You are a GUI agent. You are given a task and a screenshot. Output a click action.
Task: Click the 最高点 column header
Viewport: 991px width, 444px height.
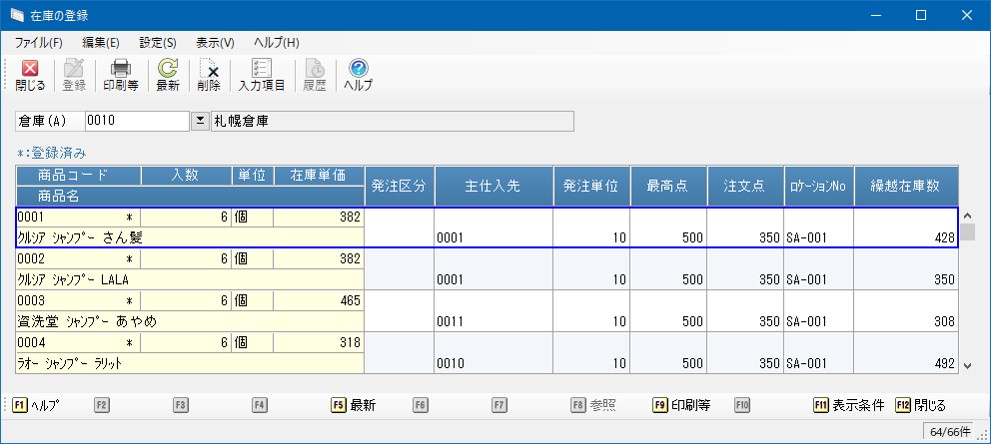[669, 186]
